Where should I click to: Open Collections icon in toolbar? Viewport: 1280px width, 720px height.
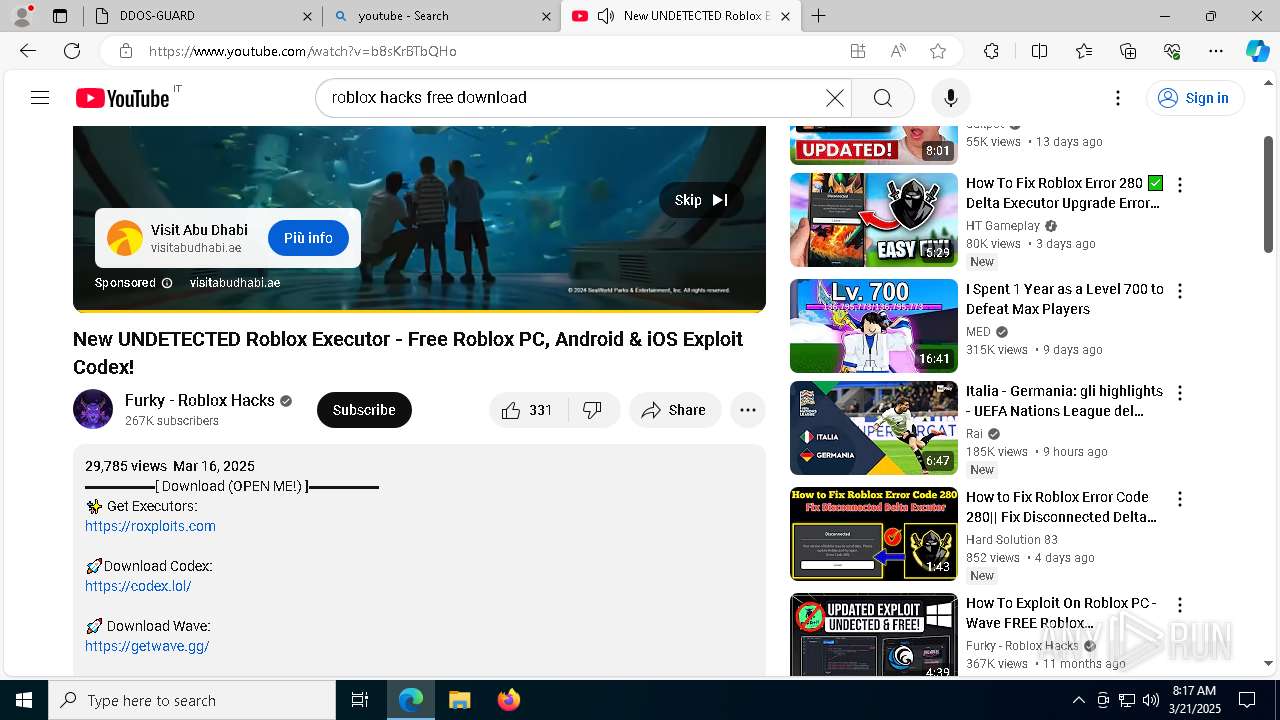pos(1128,51)
